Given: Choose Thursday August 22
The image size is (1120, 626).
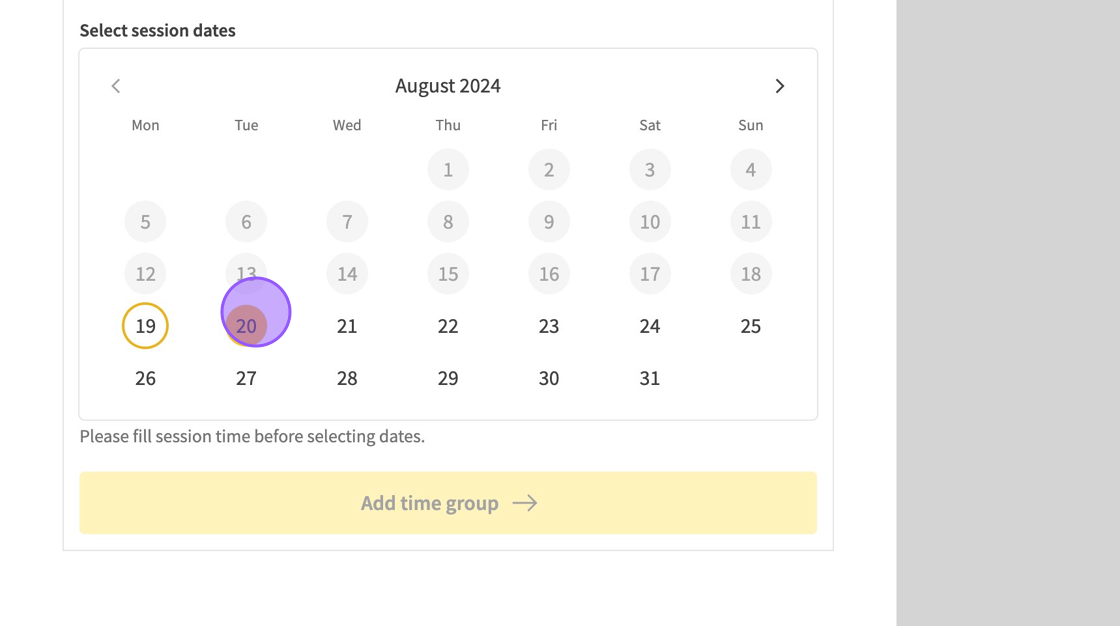Looking at the screenshot, I should tap(448, 326).
